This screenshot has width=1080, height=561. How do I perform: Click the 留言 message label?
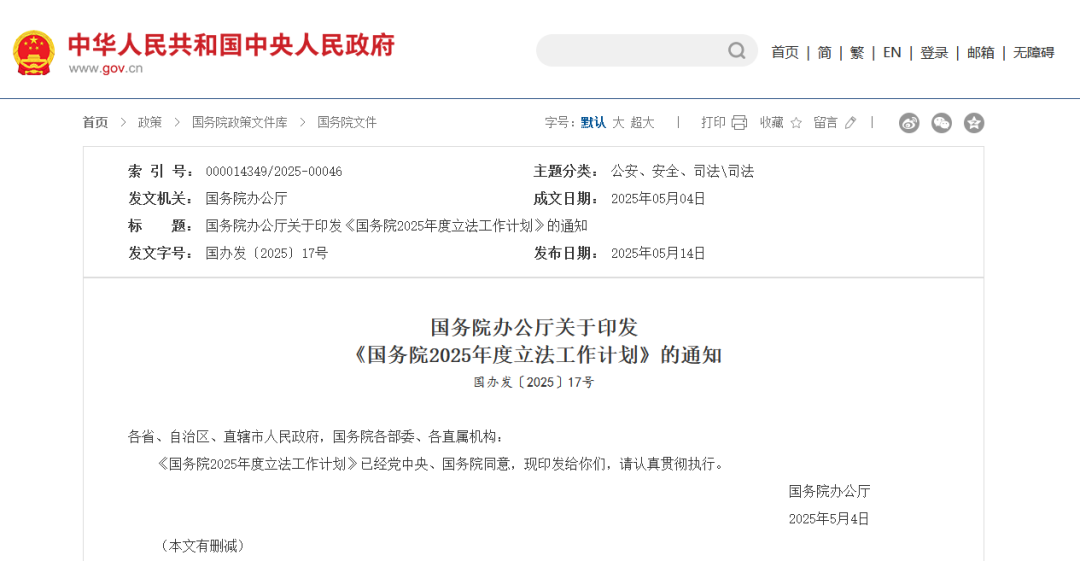(825, 122)
